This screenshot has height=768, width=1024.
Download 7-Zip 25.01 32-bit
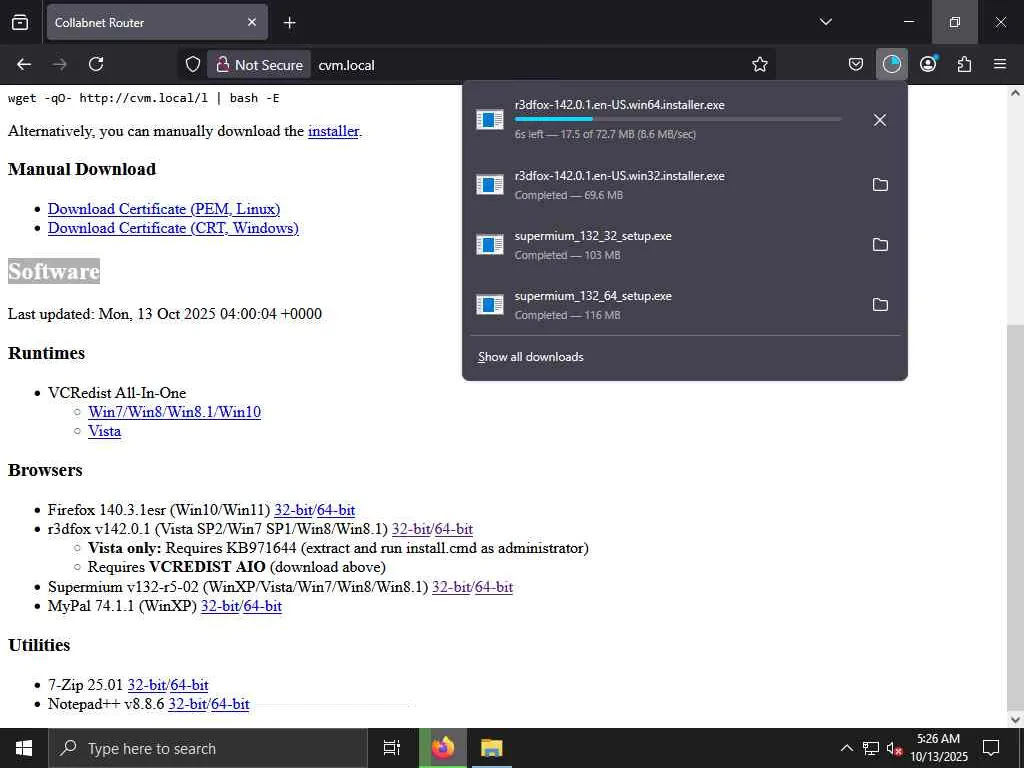coord(146,685)
